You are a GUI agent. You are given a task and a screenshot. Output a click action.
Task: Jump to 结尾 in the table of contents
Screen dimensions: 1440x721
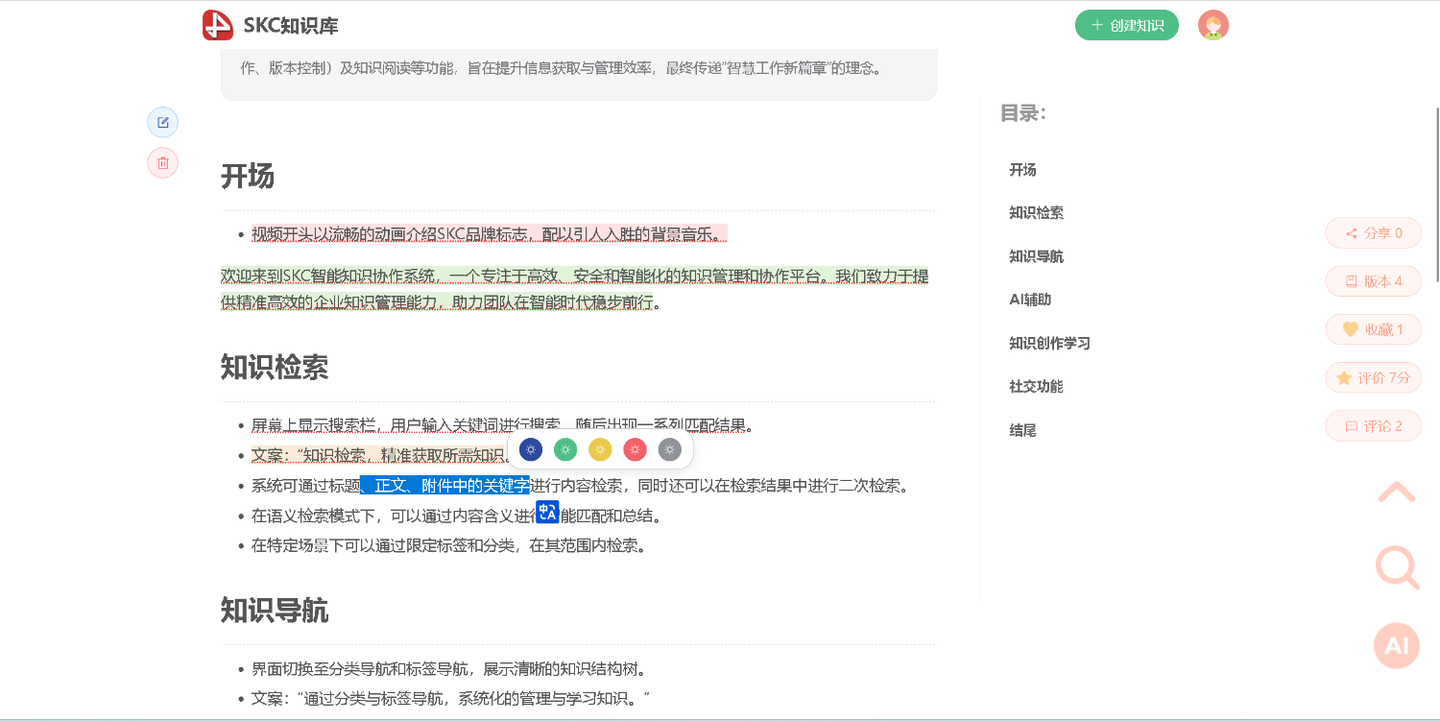[x=1023, y=430]
